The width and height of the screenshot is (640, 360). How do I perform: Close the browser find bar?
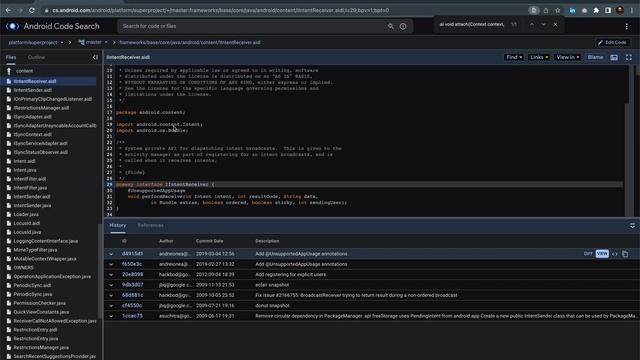555,24
